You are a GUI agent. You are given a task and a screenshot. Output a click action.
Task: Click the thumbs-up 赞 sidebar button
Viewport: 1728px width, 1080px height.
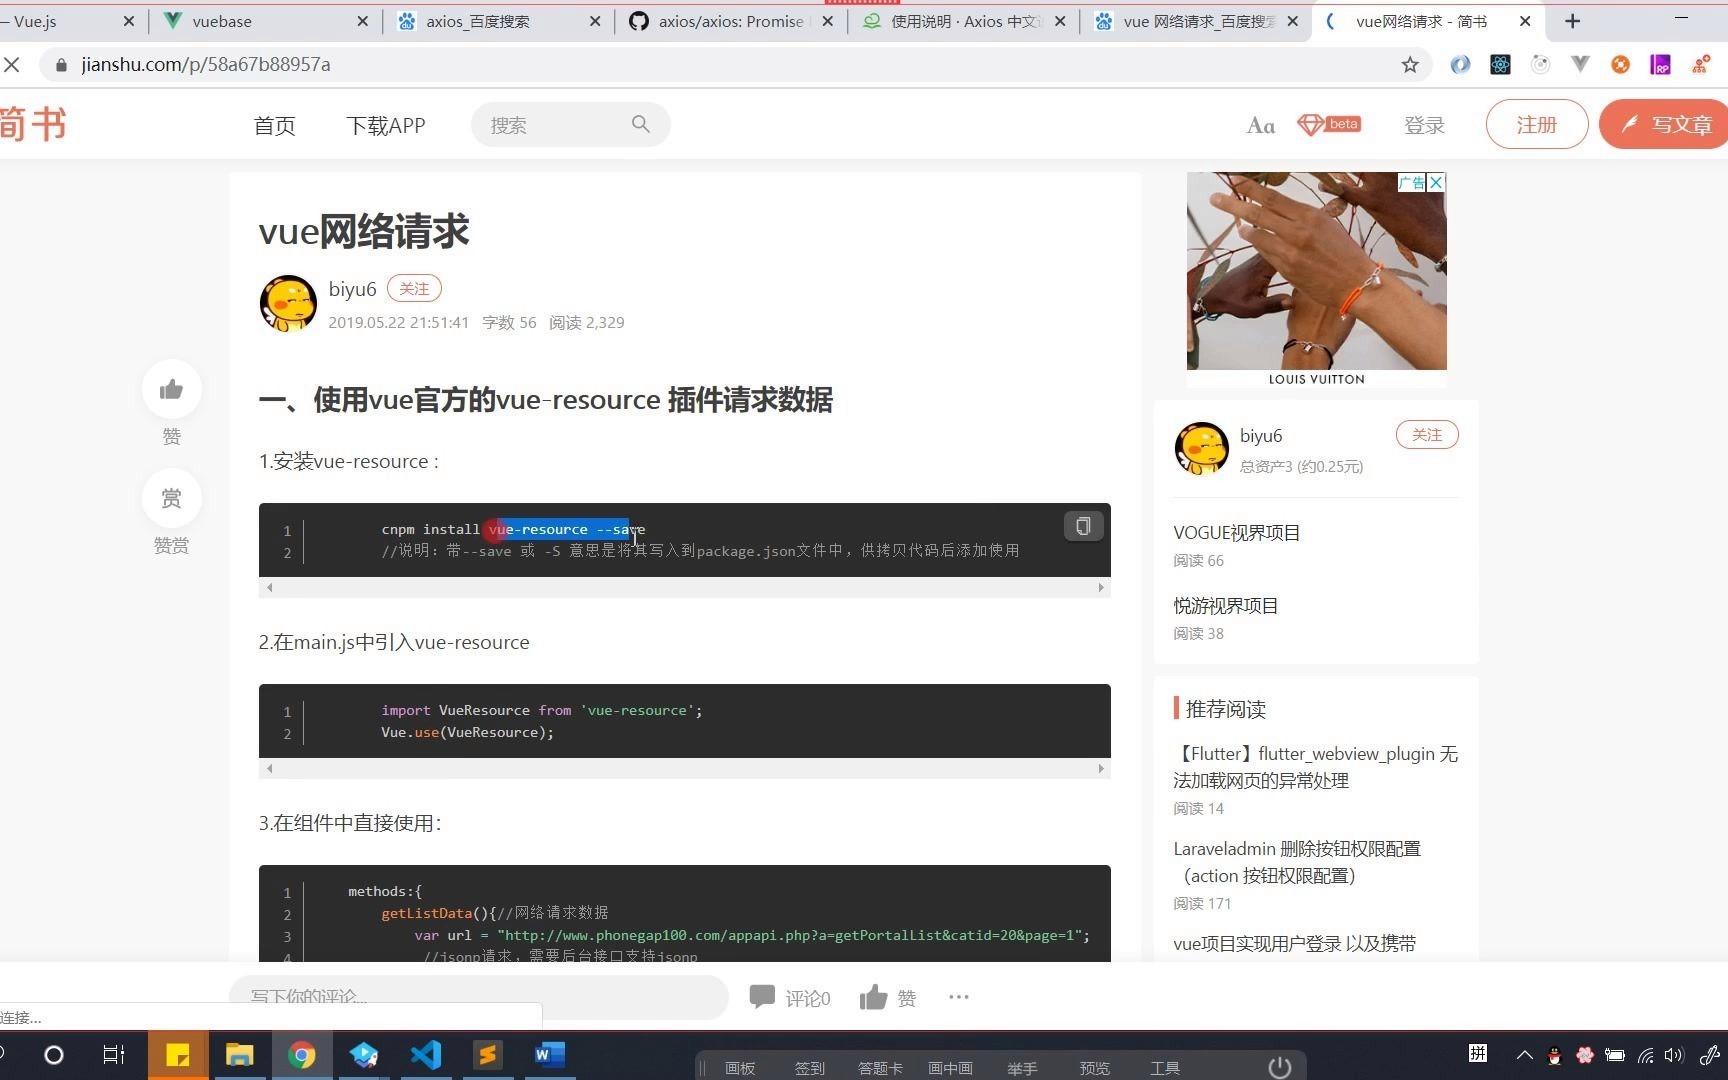coord(172,389)
